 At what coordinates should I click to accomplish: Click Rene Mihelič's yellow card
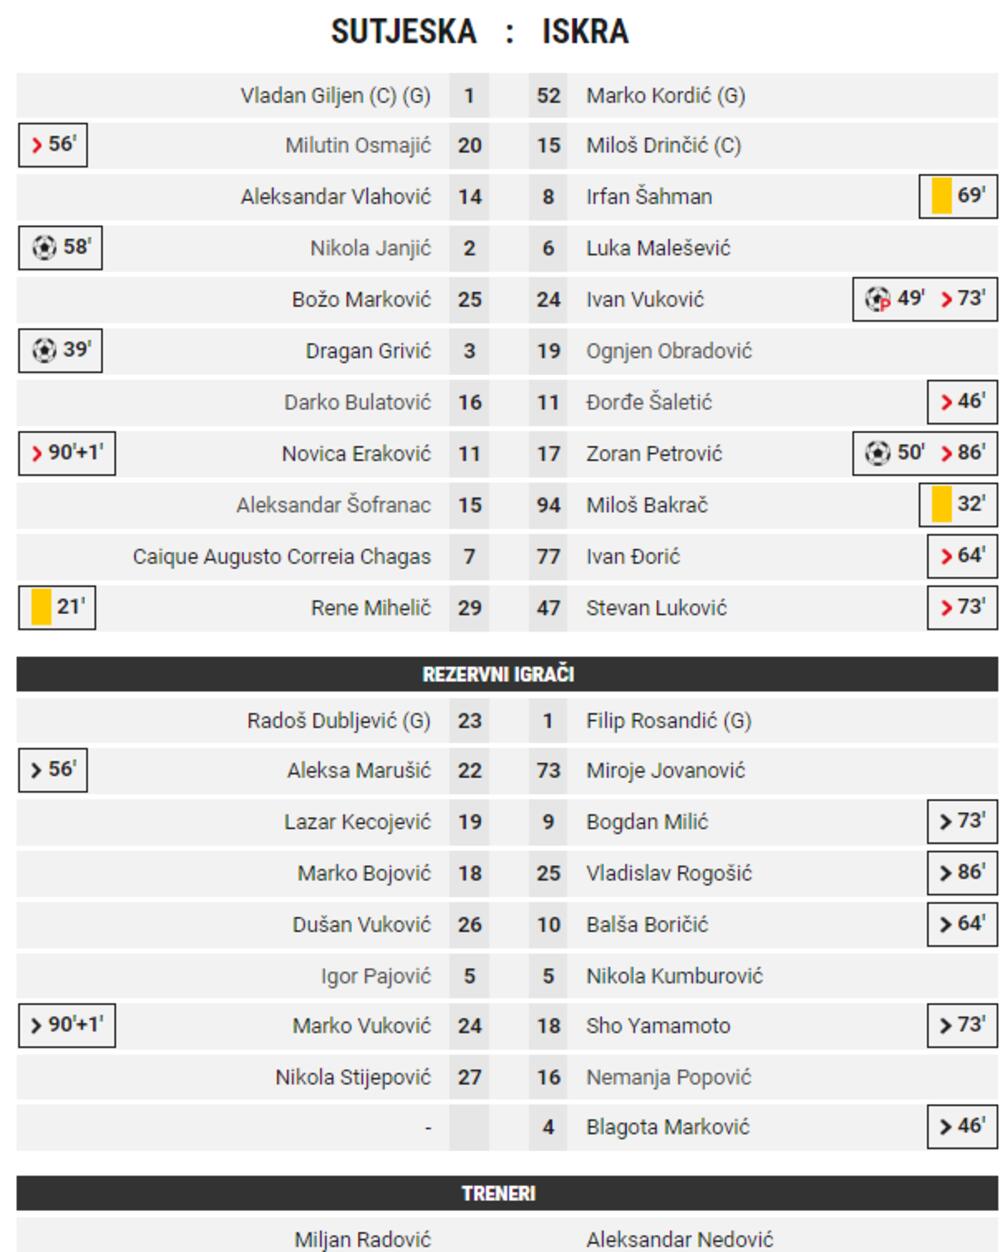(x=41, y=607)
